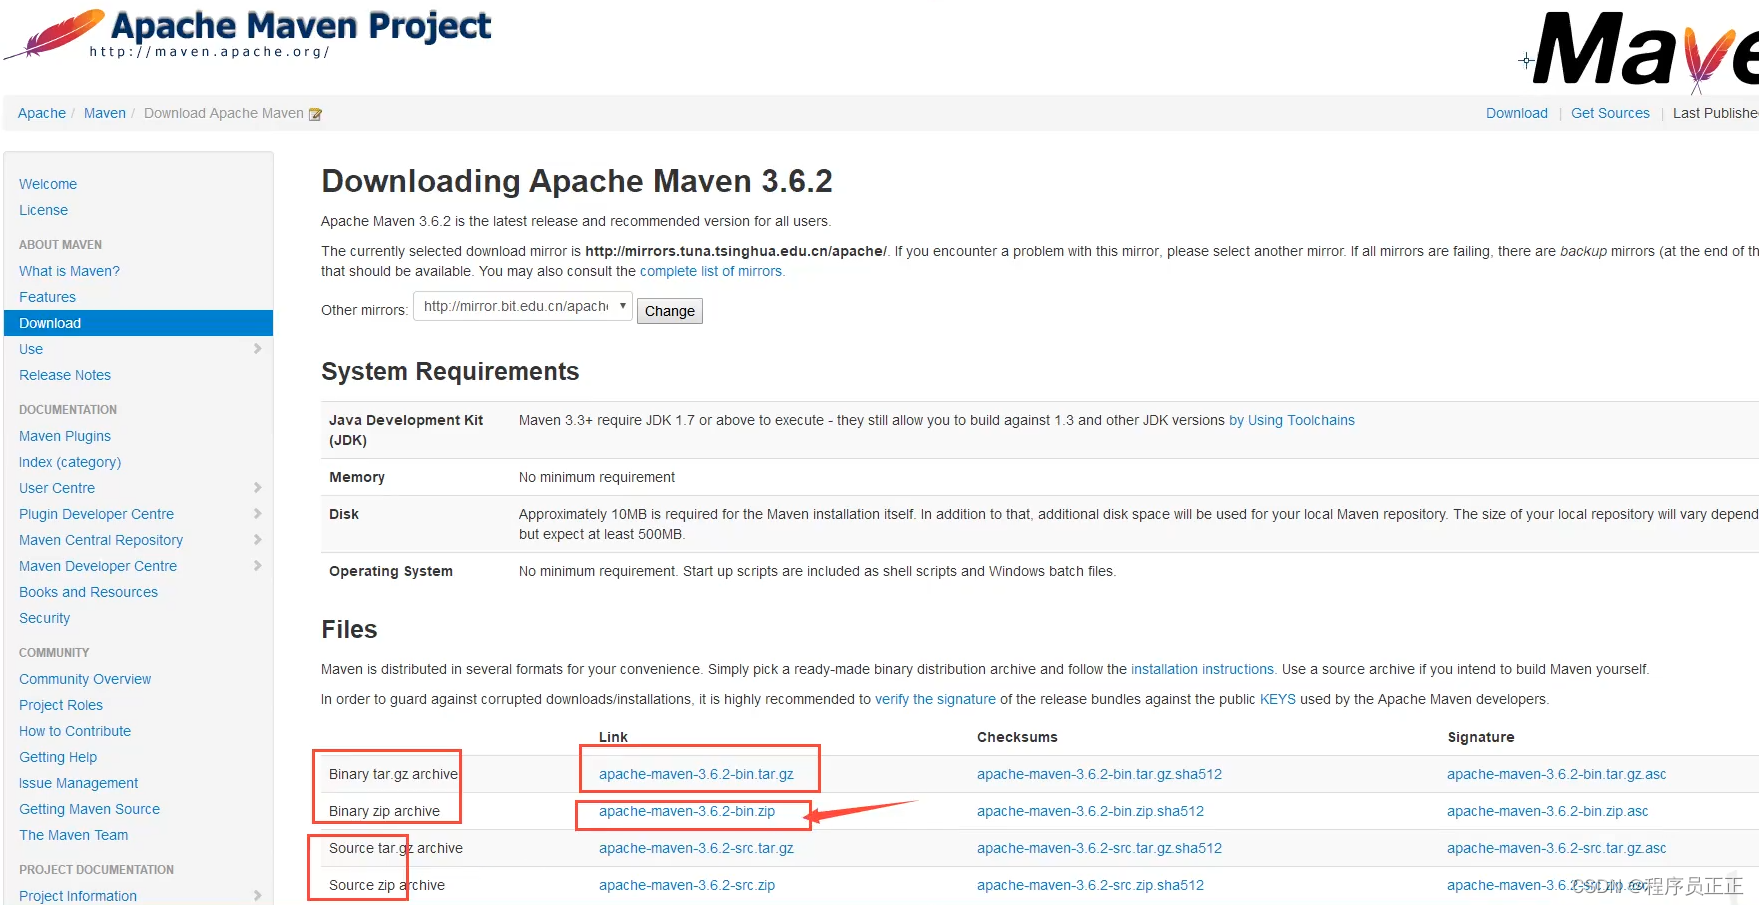Go to the Features sidebar item
This screenshot has width=1759, height=905.
click(x=47, y=297)
